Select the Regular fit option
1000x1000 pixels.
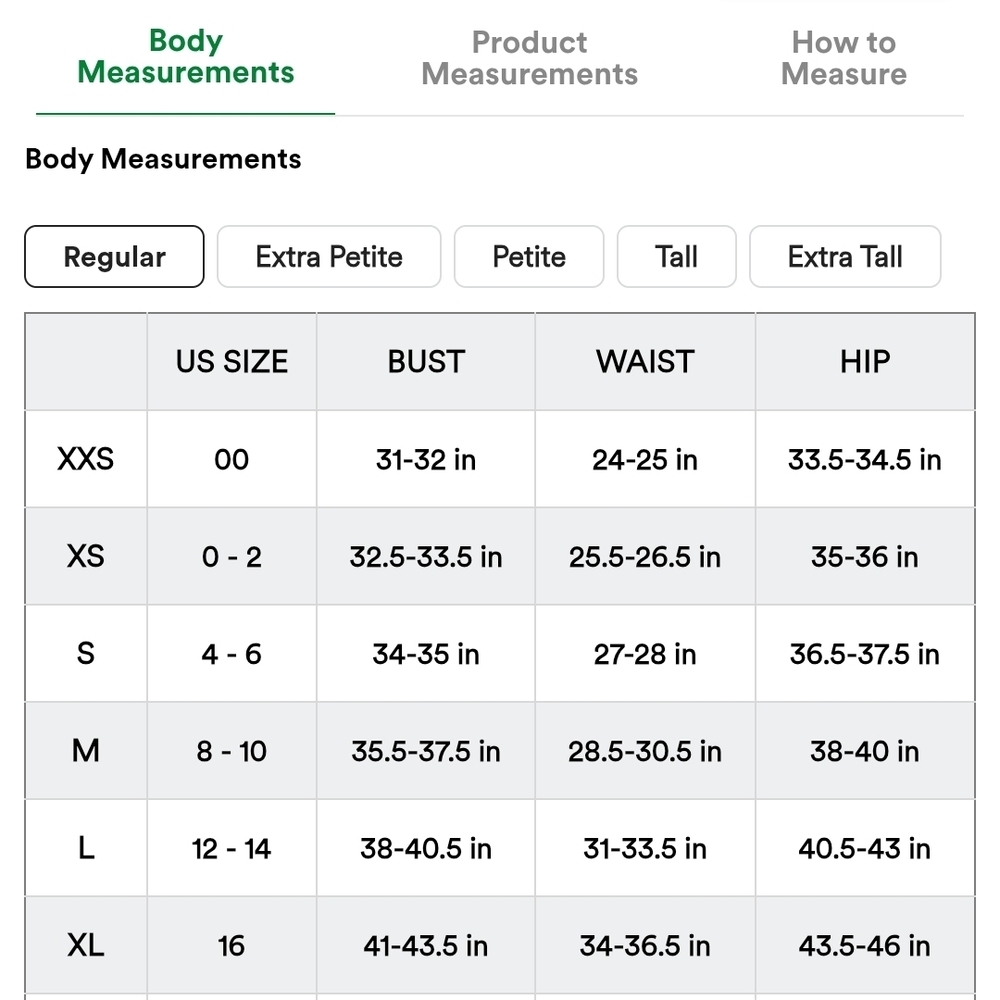click(x=114, y=256)
